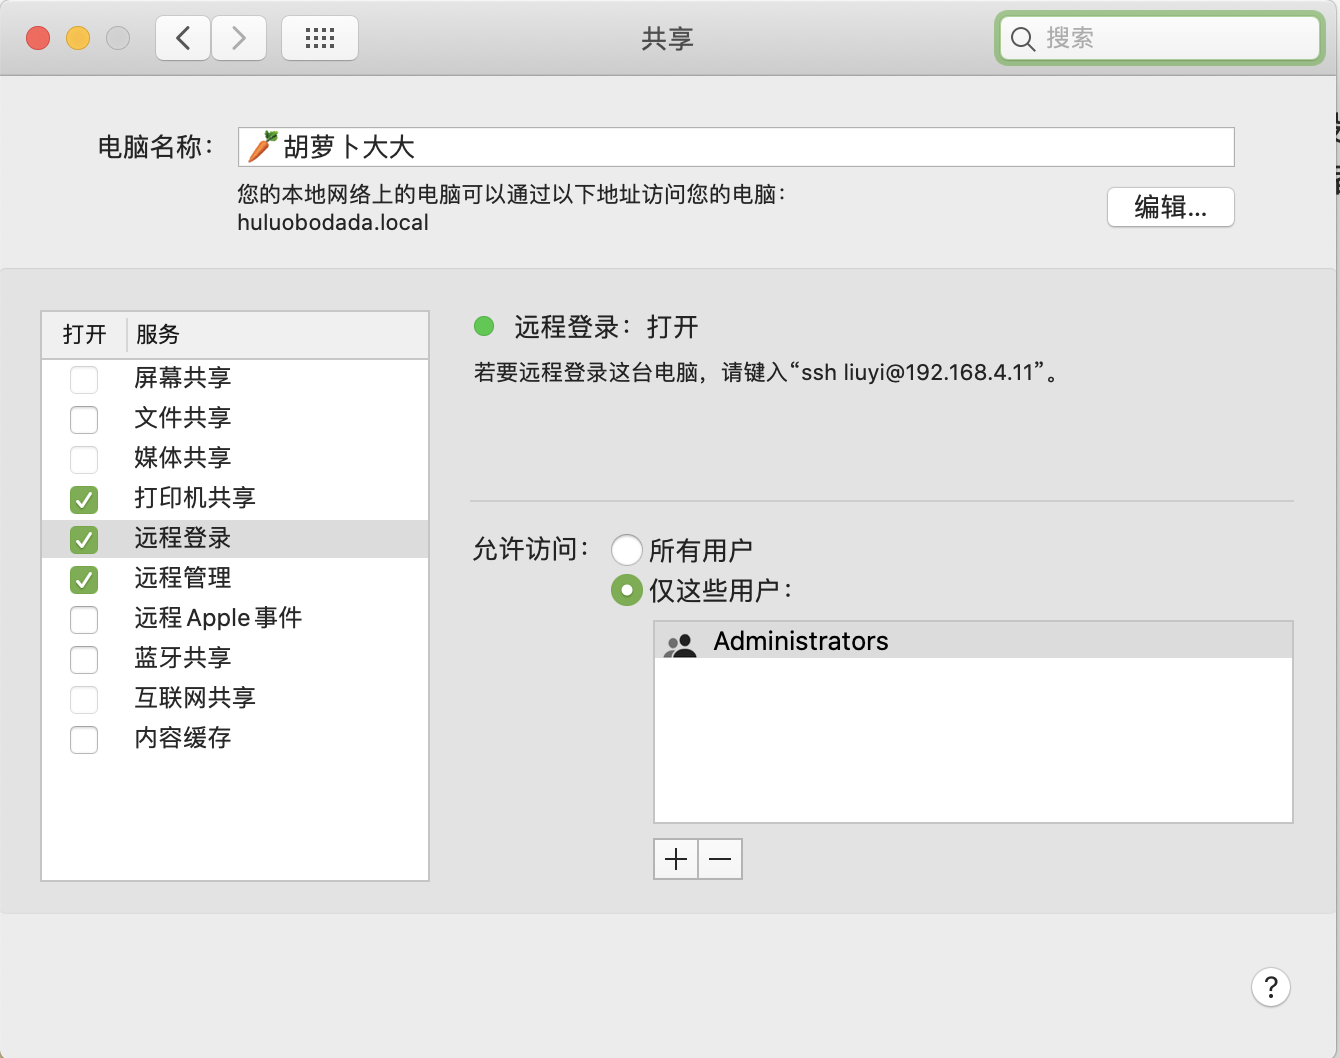Click the back navigation arrow
The image size is (1340, 1058).
[x=182, y=37]
